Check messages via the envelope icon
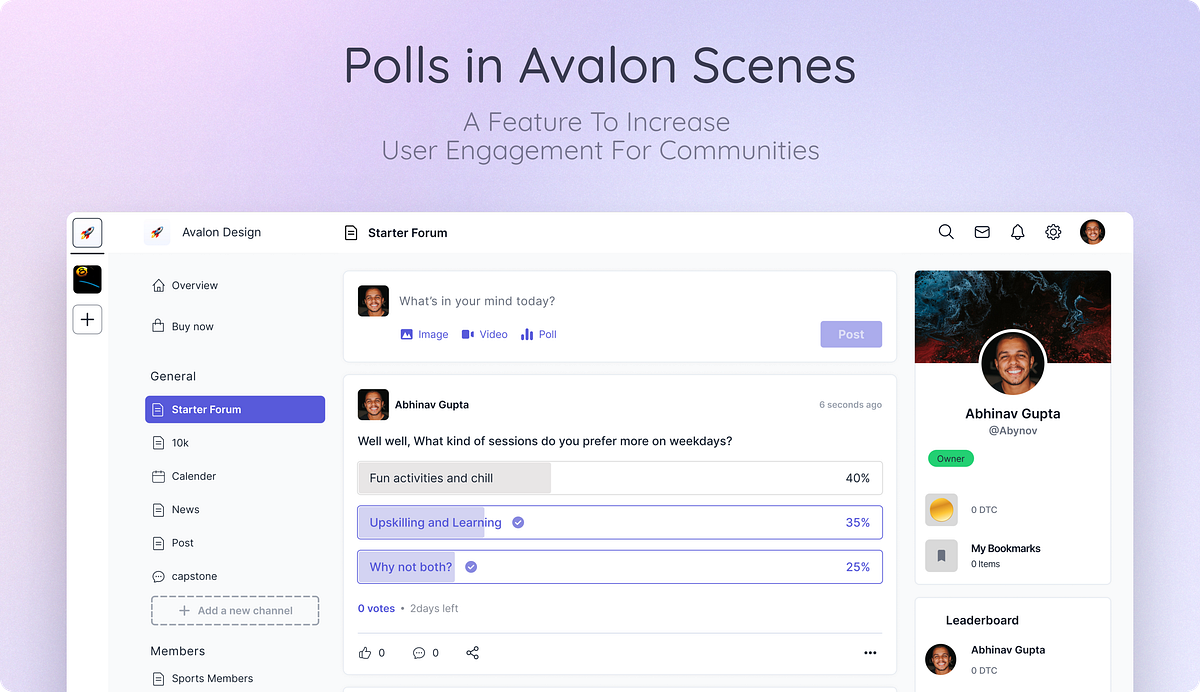This screenshot has width=1200, height=692. click(x=982, y=231)
